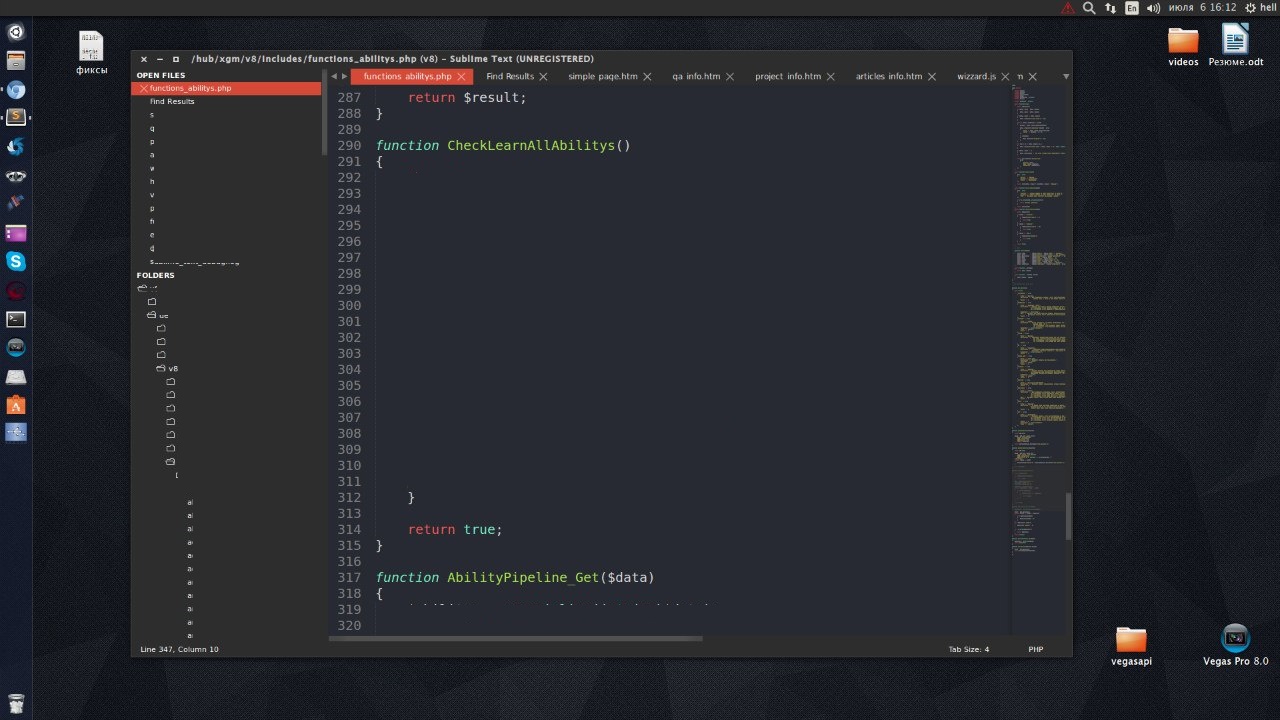Close the simple_page.htm tab
1280x720 pixels.
[x=647, y=77]
